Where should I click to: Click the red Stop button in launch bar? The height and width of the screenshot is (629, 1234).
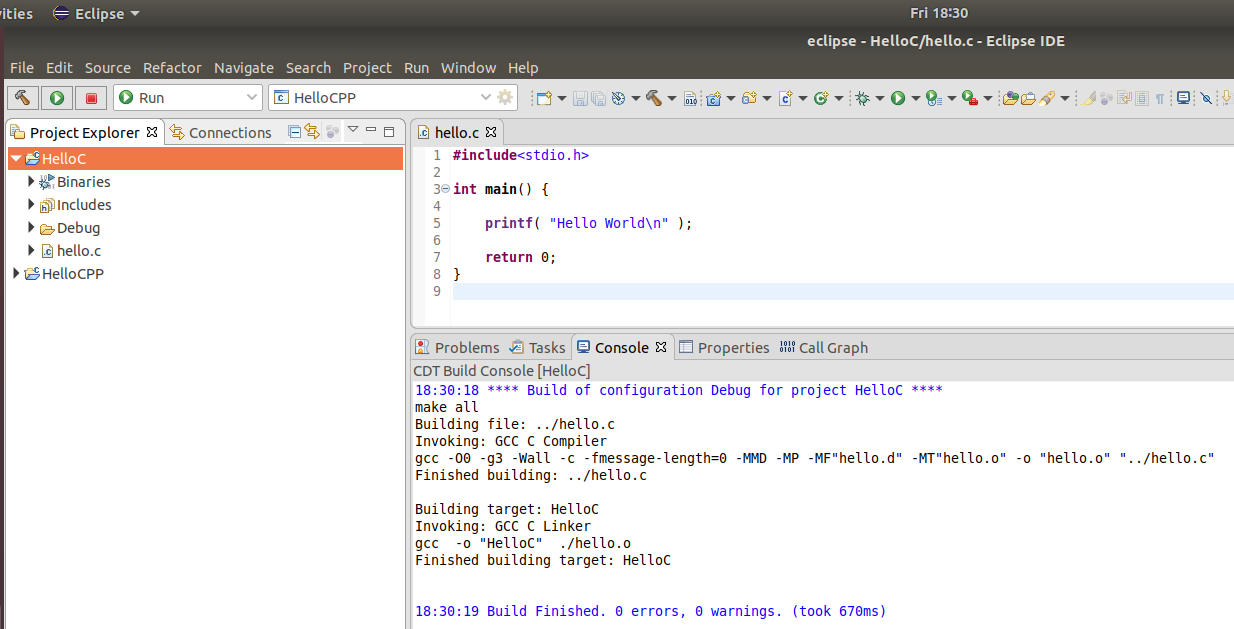91,97
